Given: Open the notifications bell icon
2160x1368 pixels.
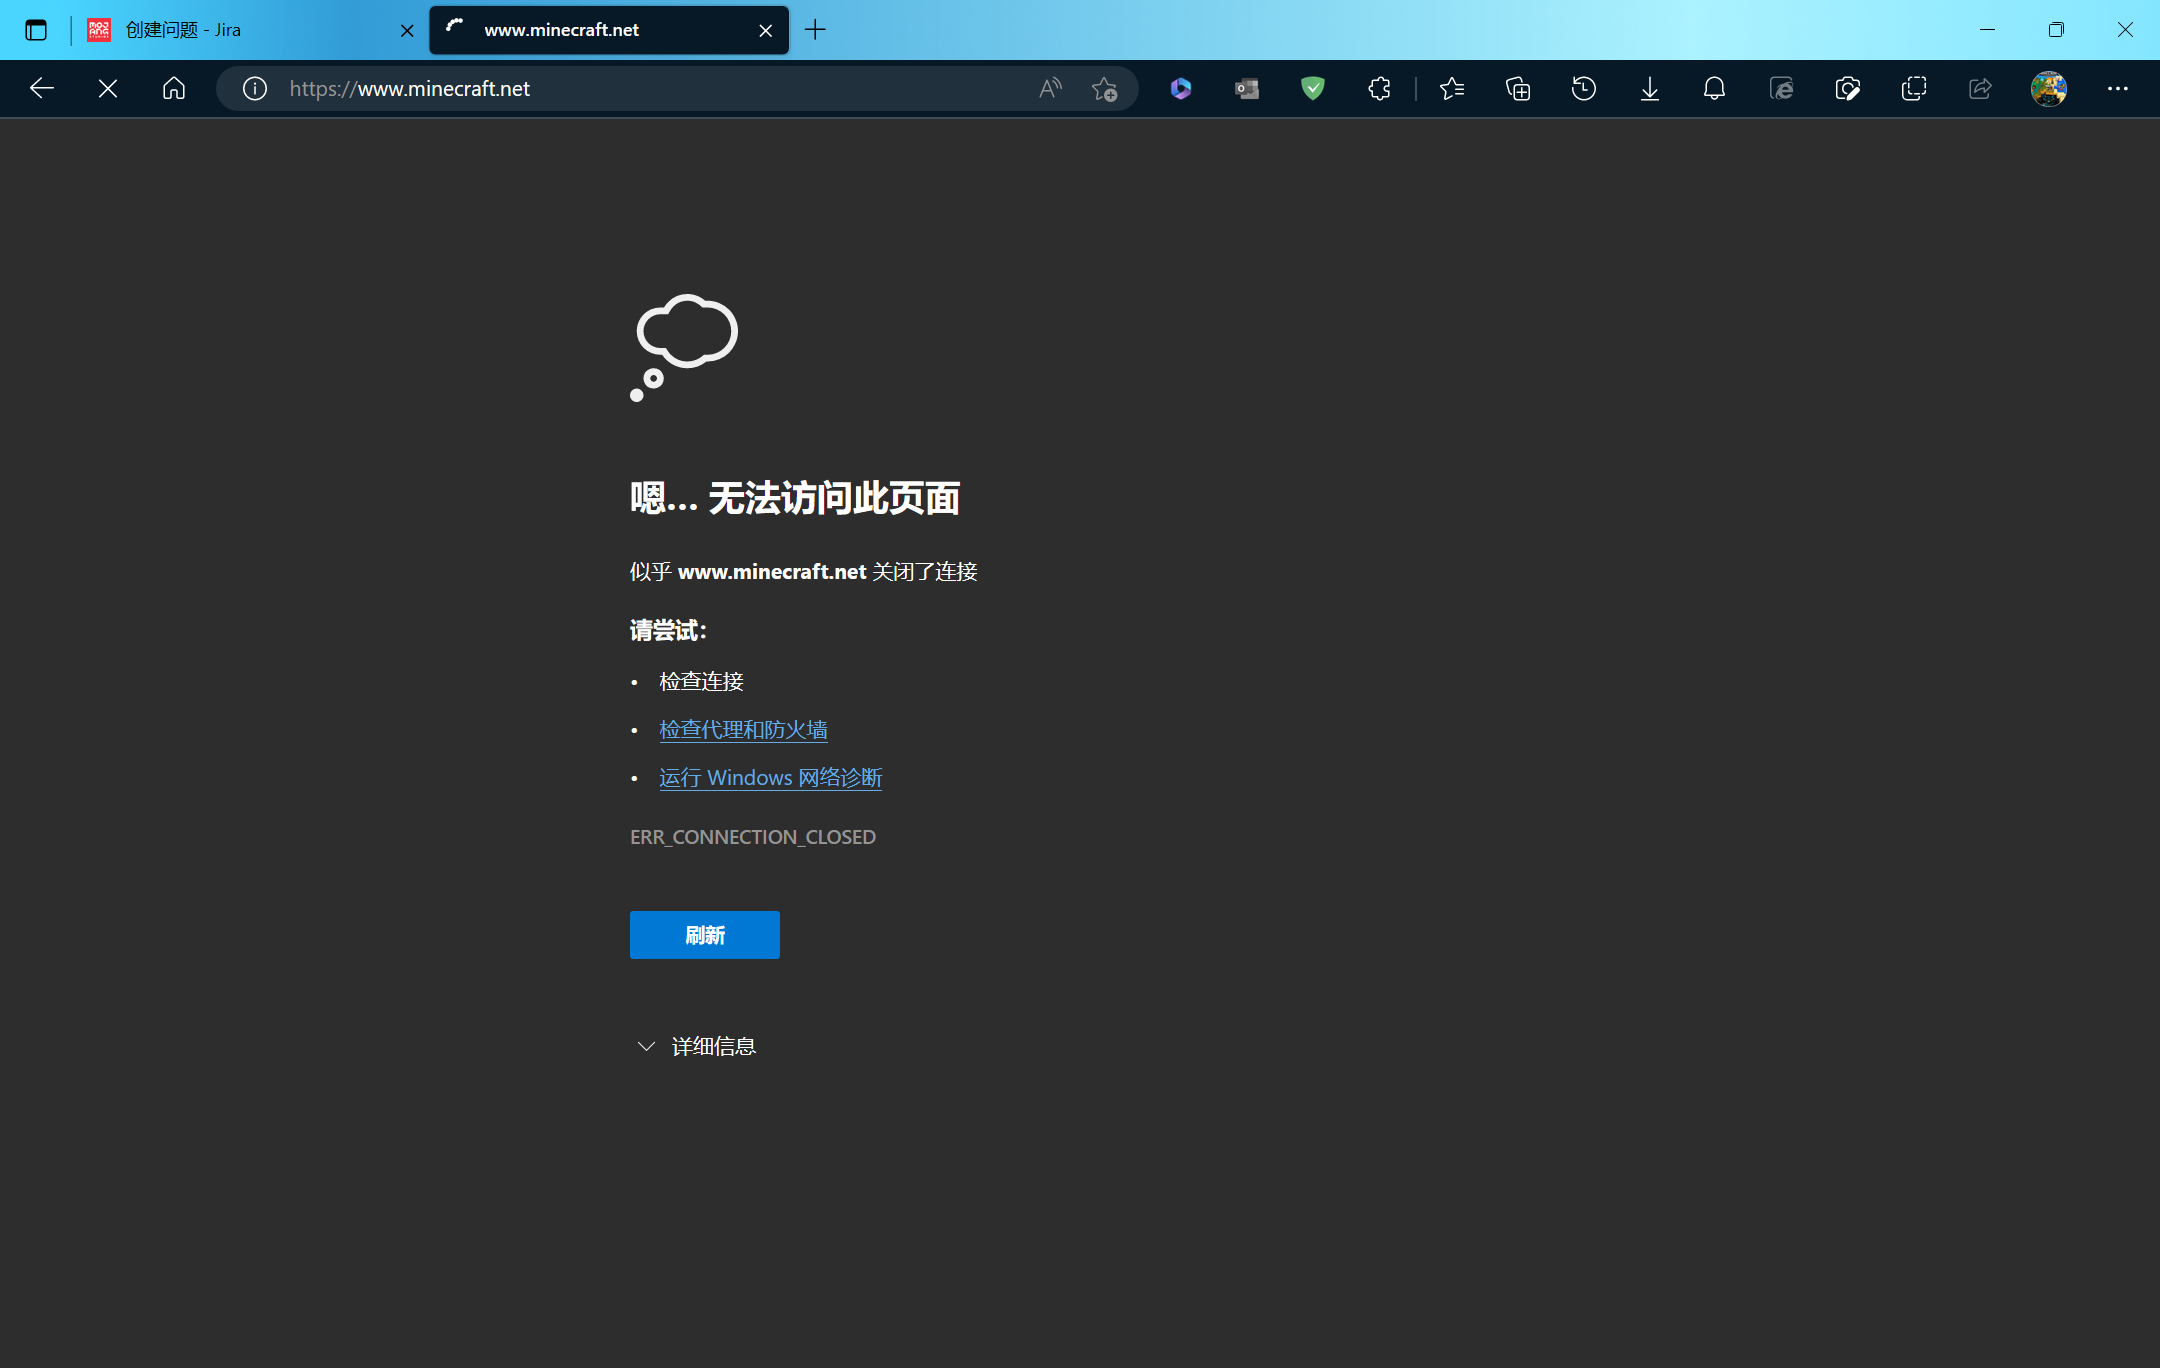Looking at the screenshot, I should [1715, 89].
